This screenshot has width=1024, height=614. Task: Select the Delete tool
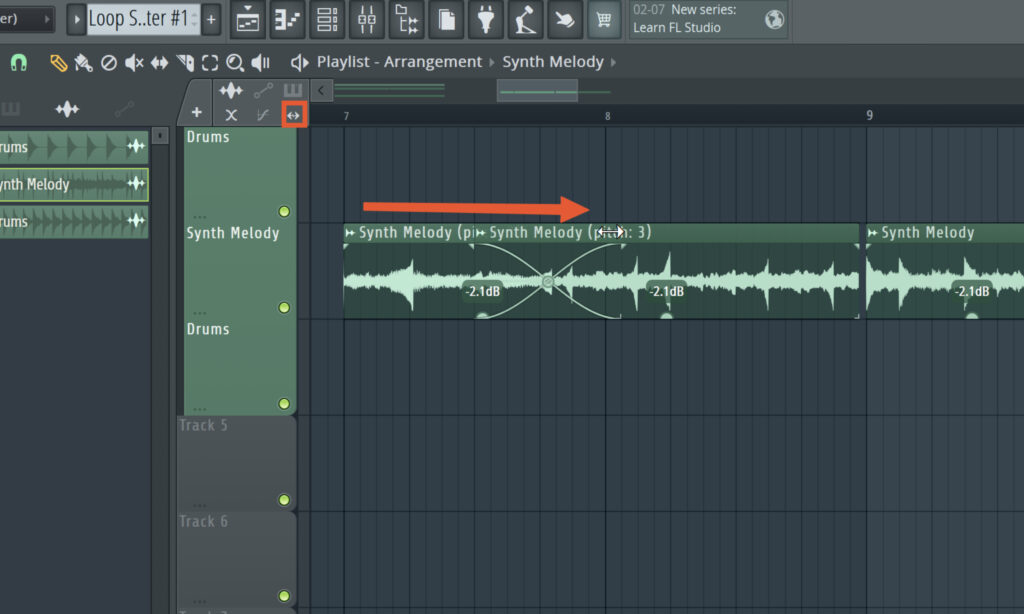click(109, 63)
